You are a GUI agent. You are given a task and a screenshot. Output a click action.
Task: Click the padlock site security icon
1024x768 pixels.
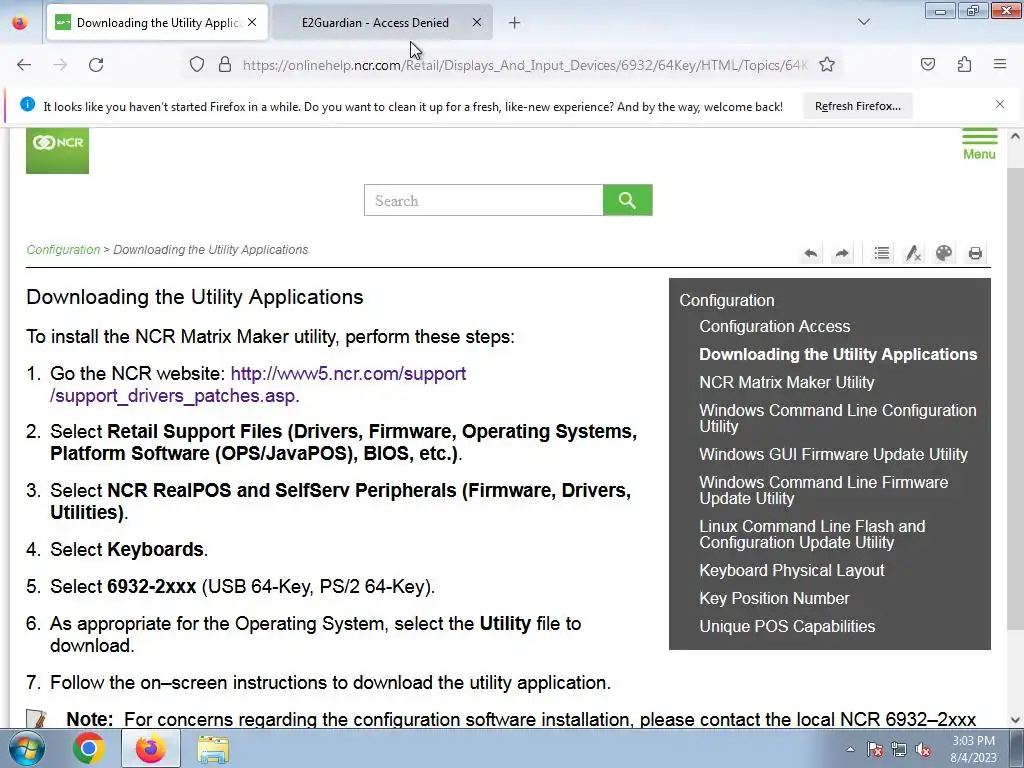225,65
